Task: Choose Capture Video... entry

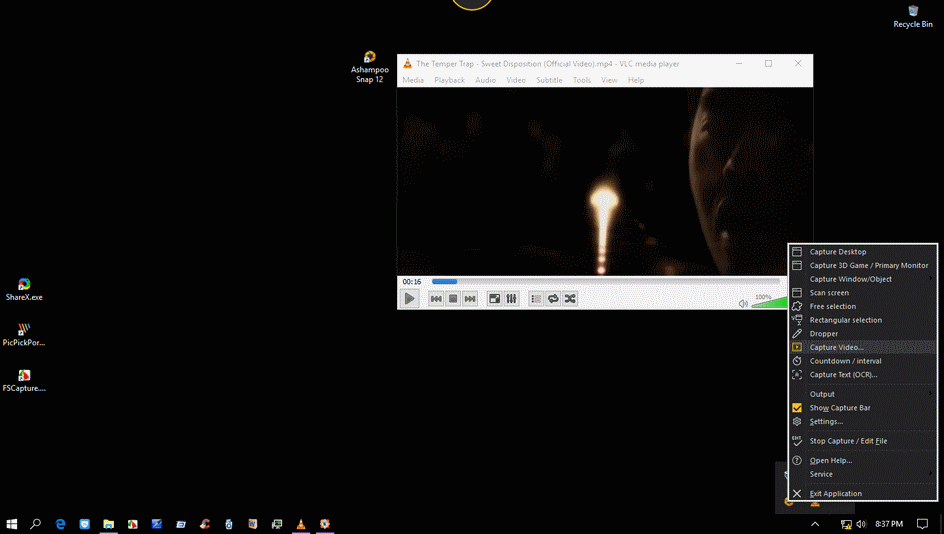Action: [x=862, y=347]
